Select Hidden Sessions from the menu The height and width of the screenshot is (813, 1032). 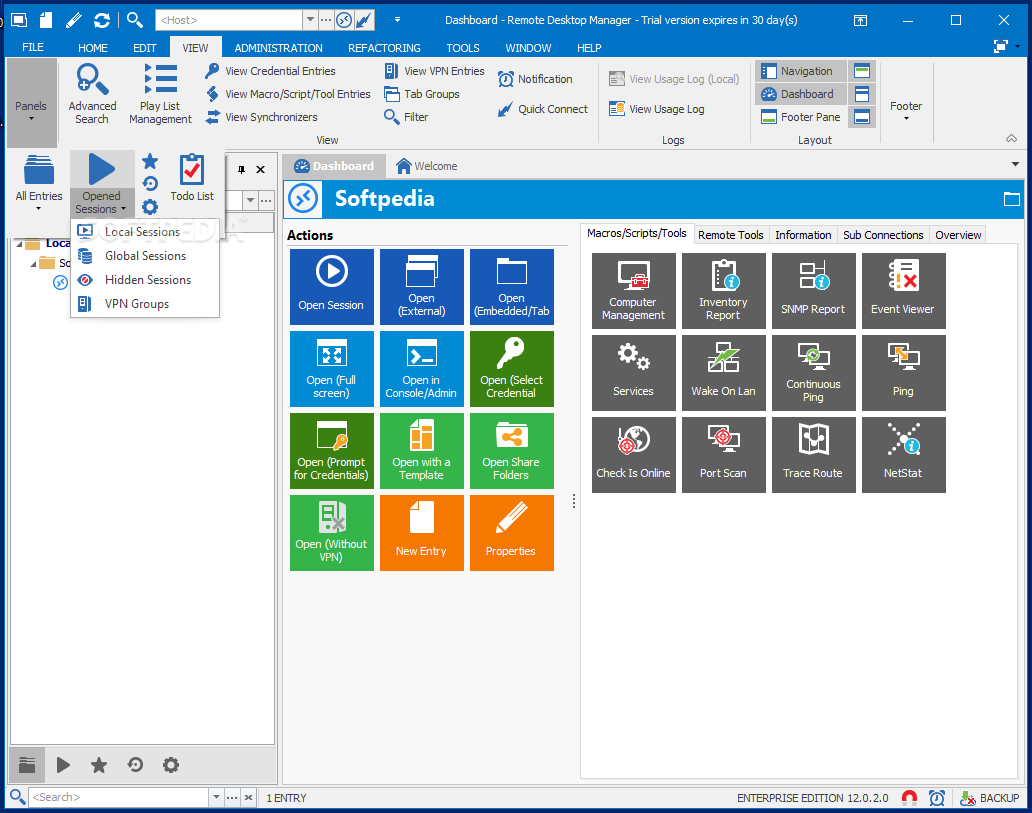pyautogui.click(x=145, y=280)
